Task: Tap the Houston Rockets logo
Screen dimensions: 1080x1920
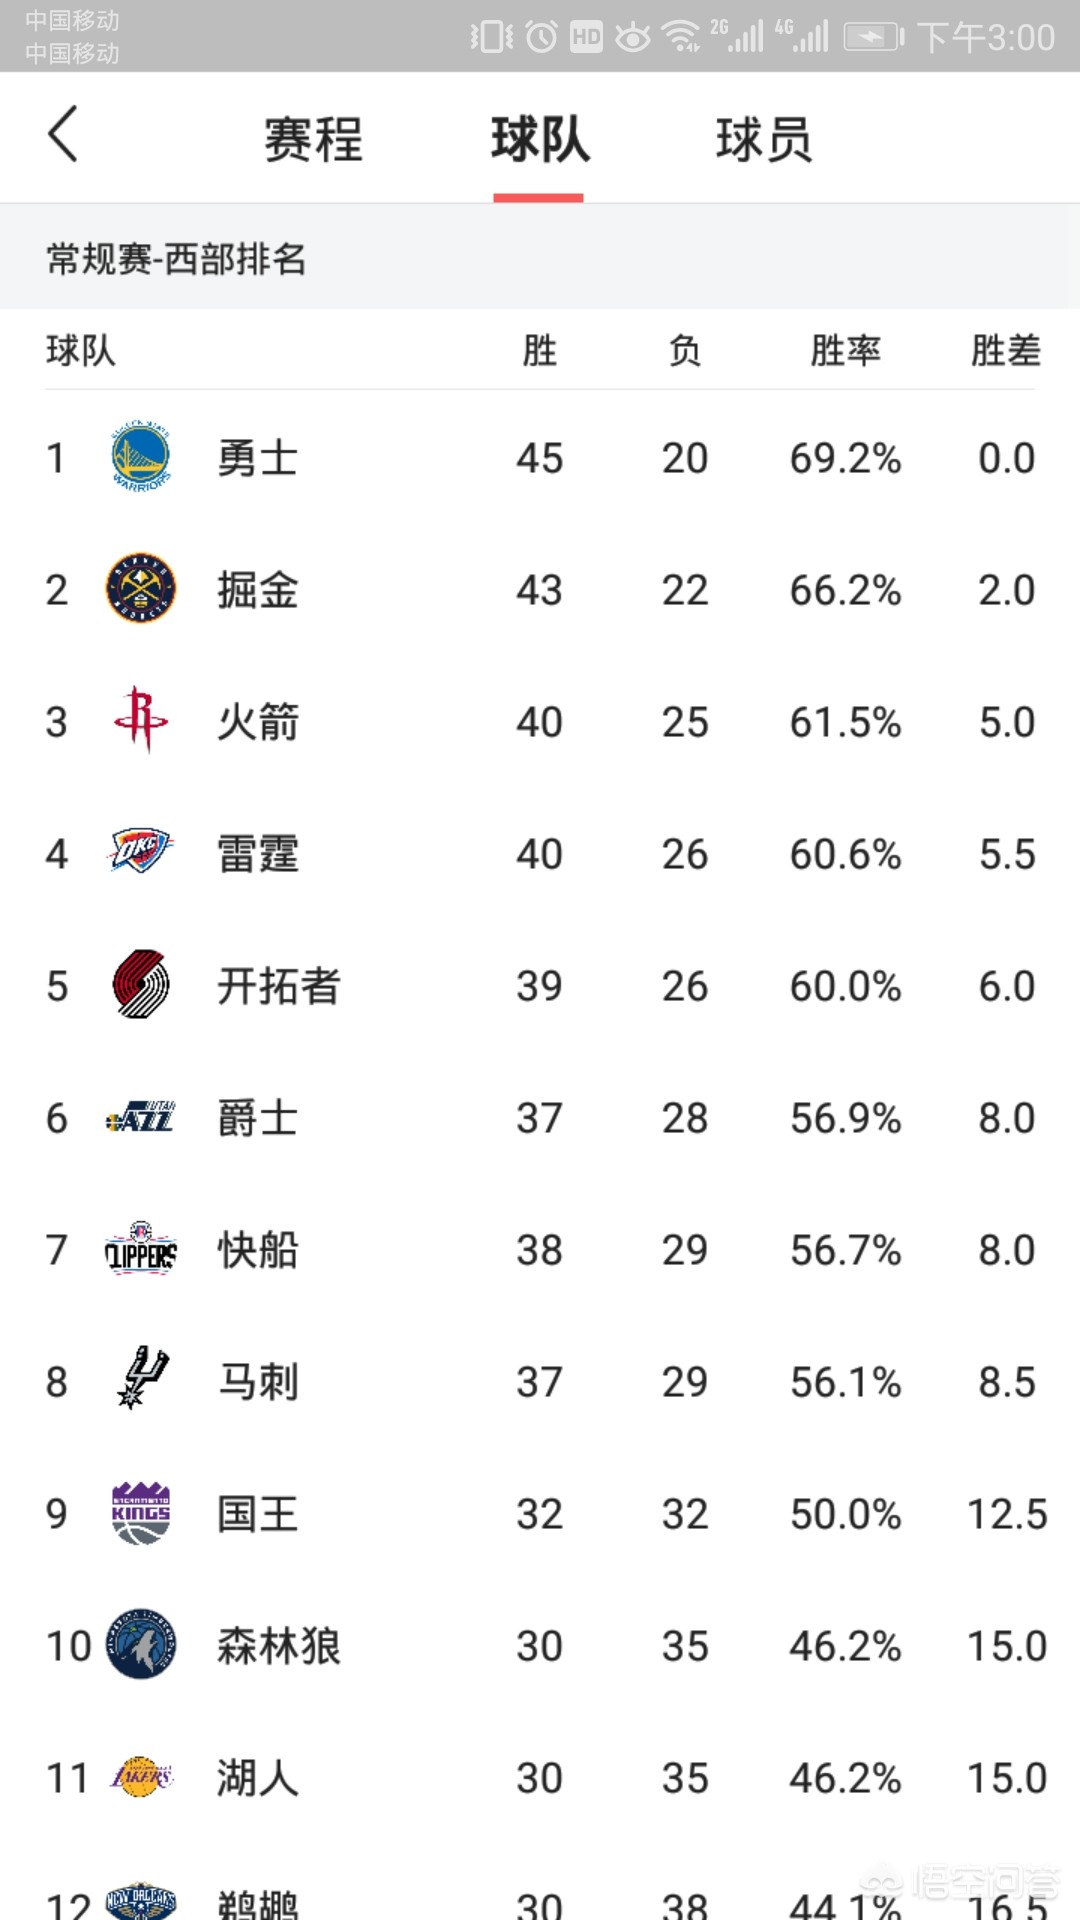Action: pos(140,720)
